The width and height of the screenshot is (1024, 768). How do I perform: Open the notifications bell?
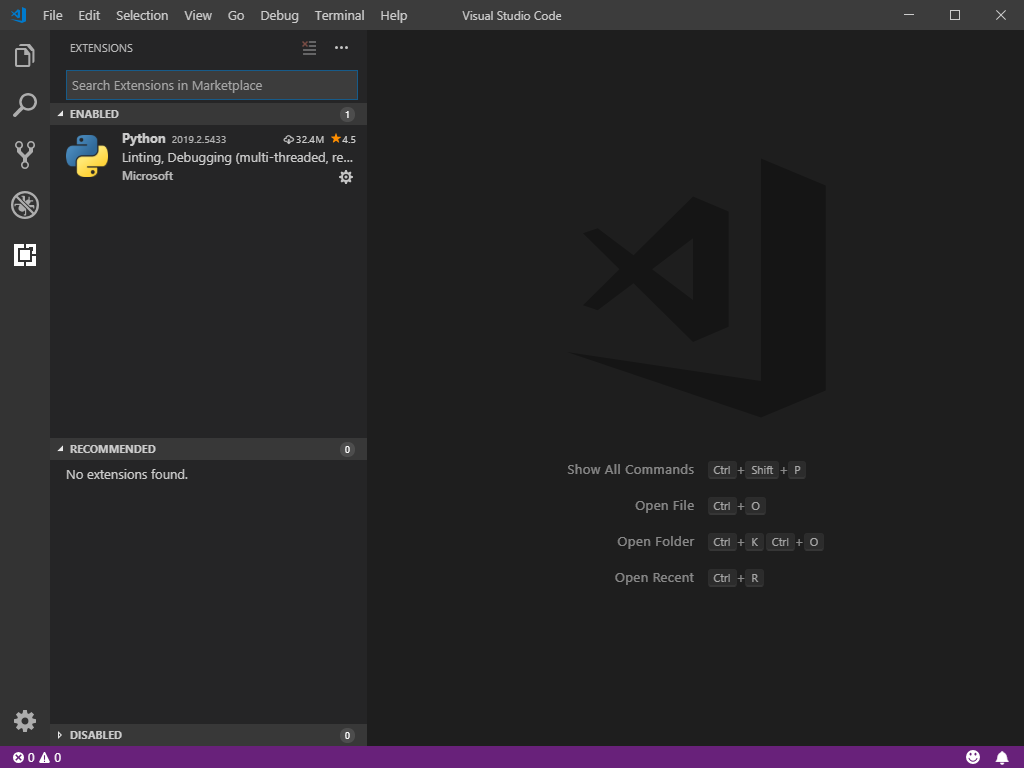tap(1002, 758)
